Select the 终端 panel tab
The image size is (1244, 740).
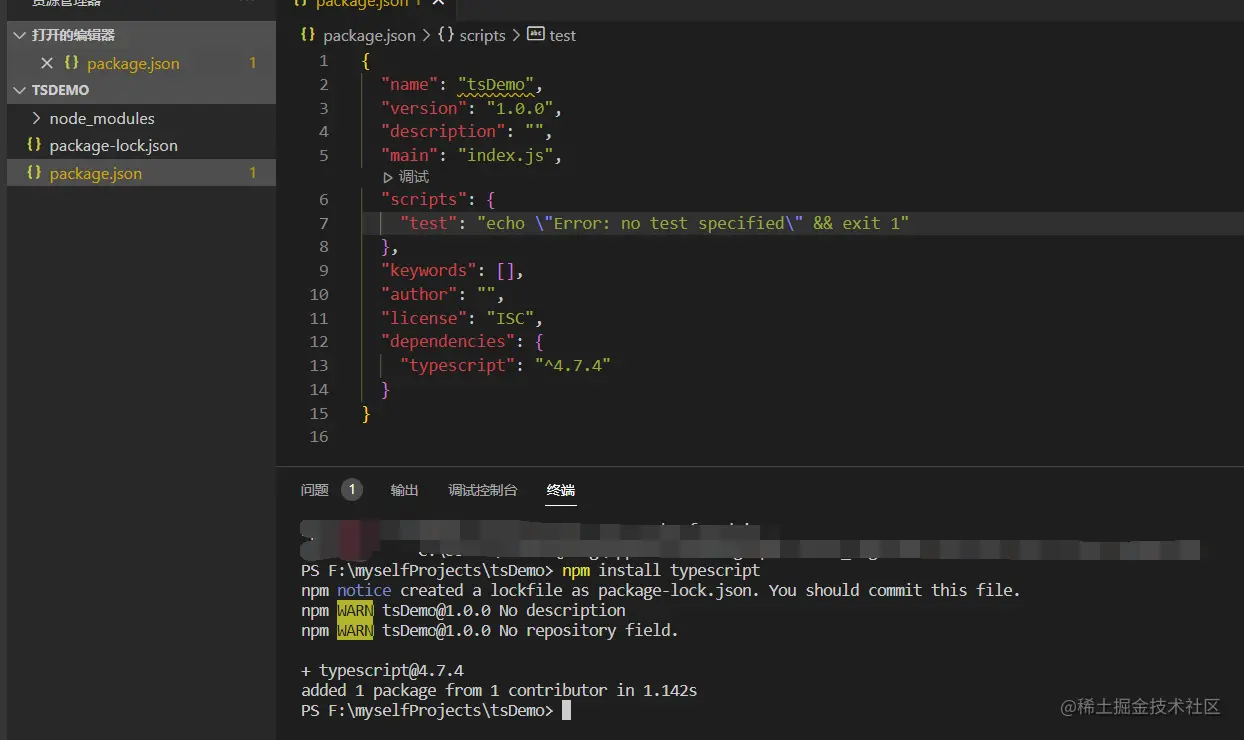pos(561,490)
